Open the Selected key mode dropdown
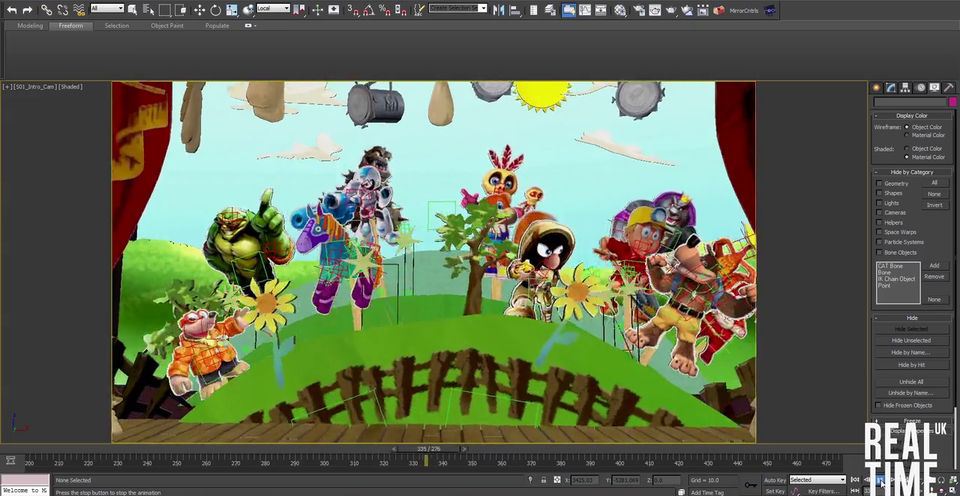 point(817,480)
